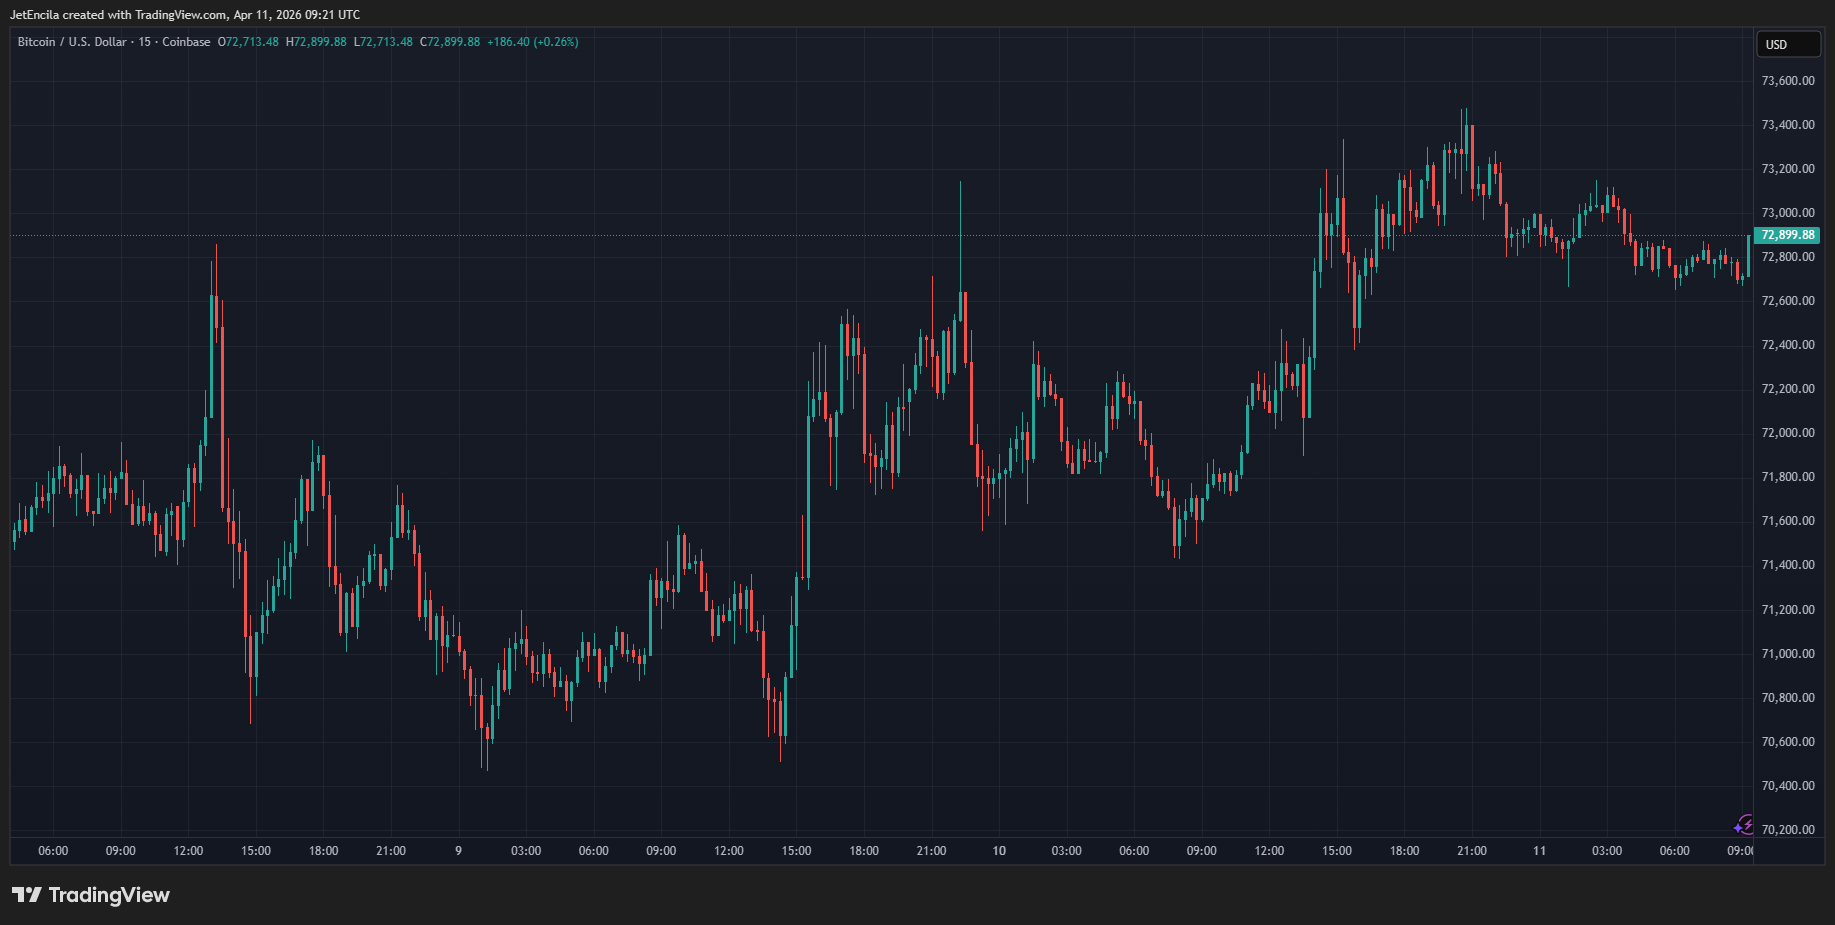Click the JetEncila created with TradingView.com caption
The height and width of the screenshot is (925, 1835).
pyautogui.click(x=185, y=15)
